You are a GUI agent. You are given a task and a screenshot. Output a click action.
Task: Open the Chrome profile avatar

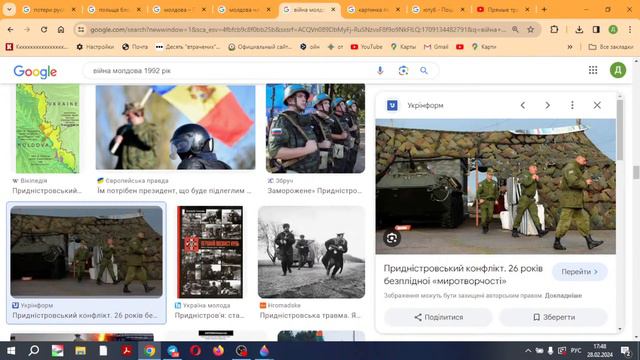coord(613,29)
